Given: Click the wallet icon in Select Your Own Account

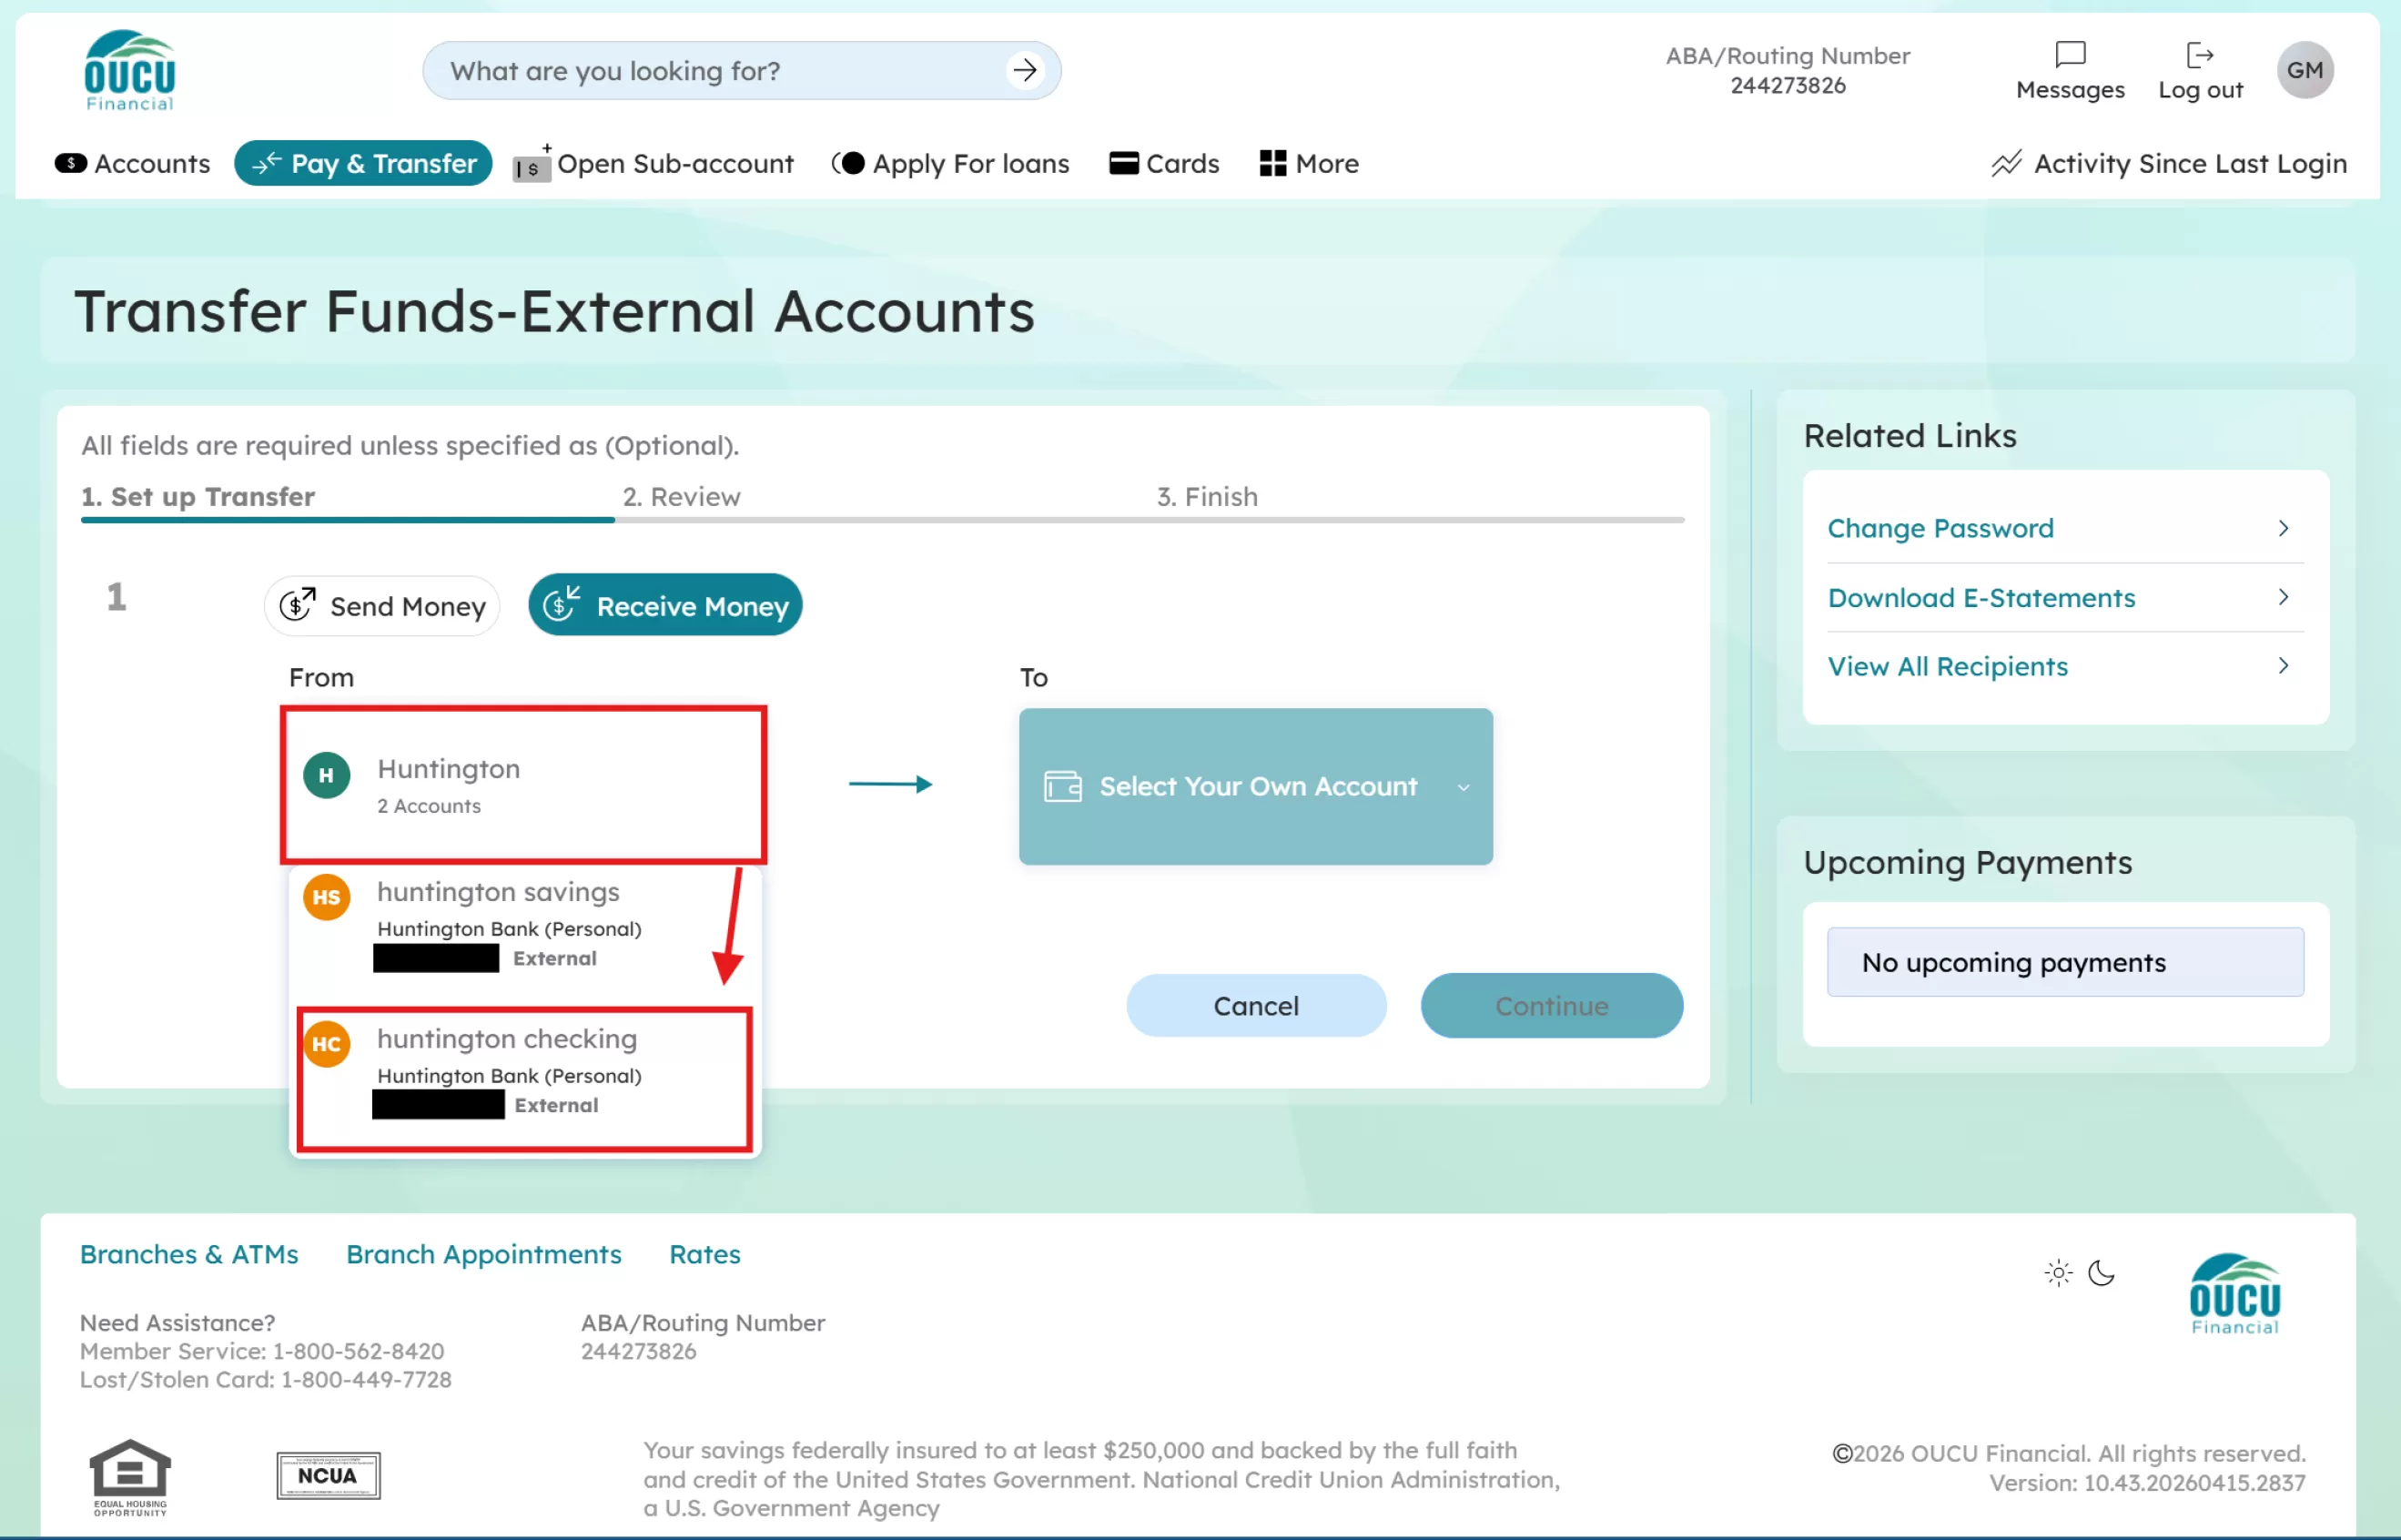Looking at the screenshot, I should (x=1062, y=786).
